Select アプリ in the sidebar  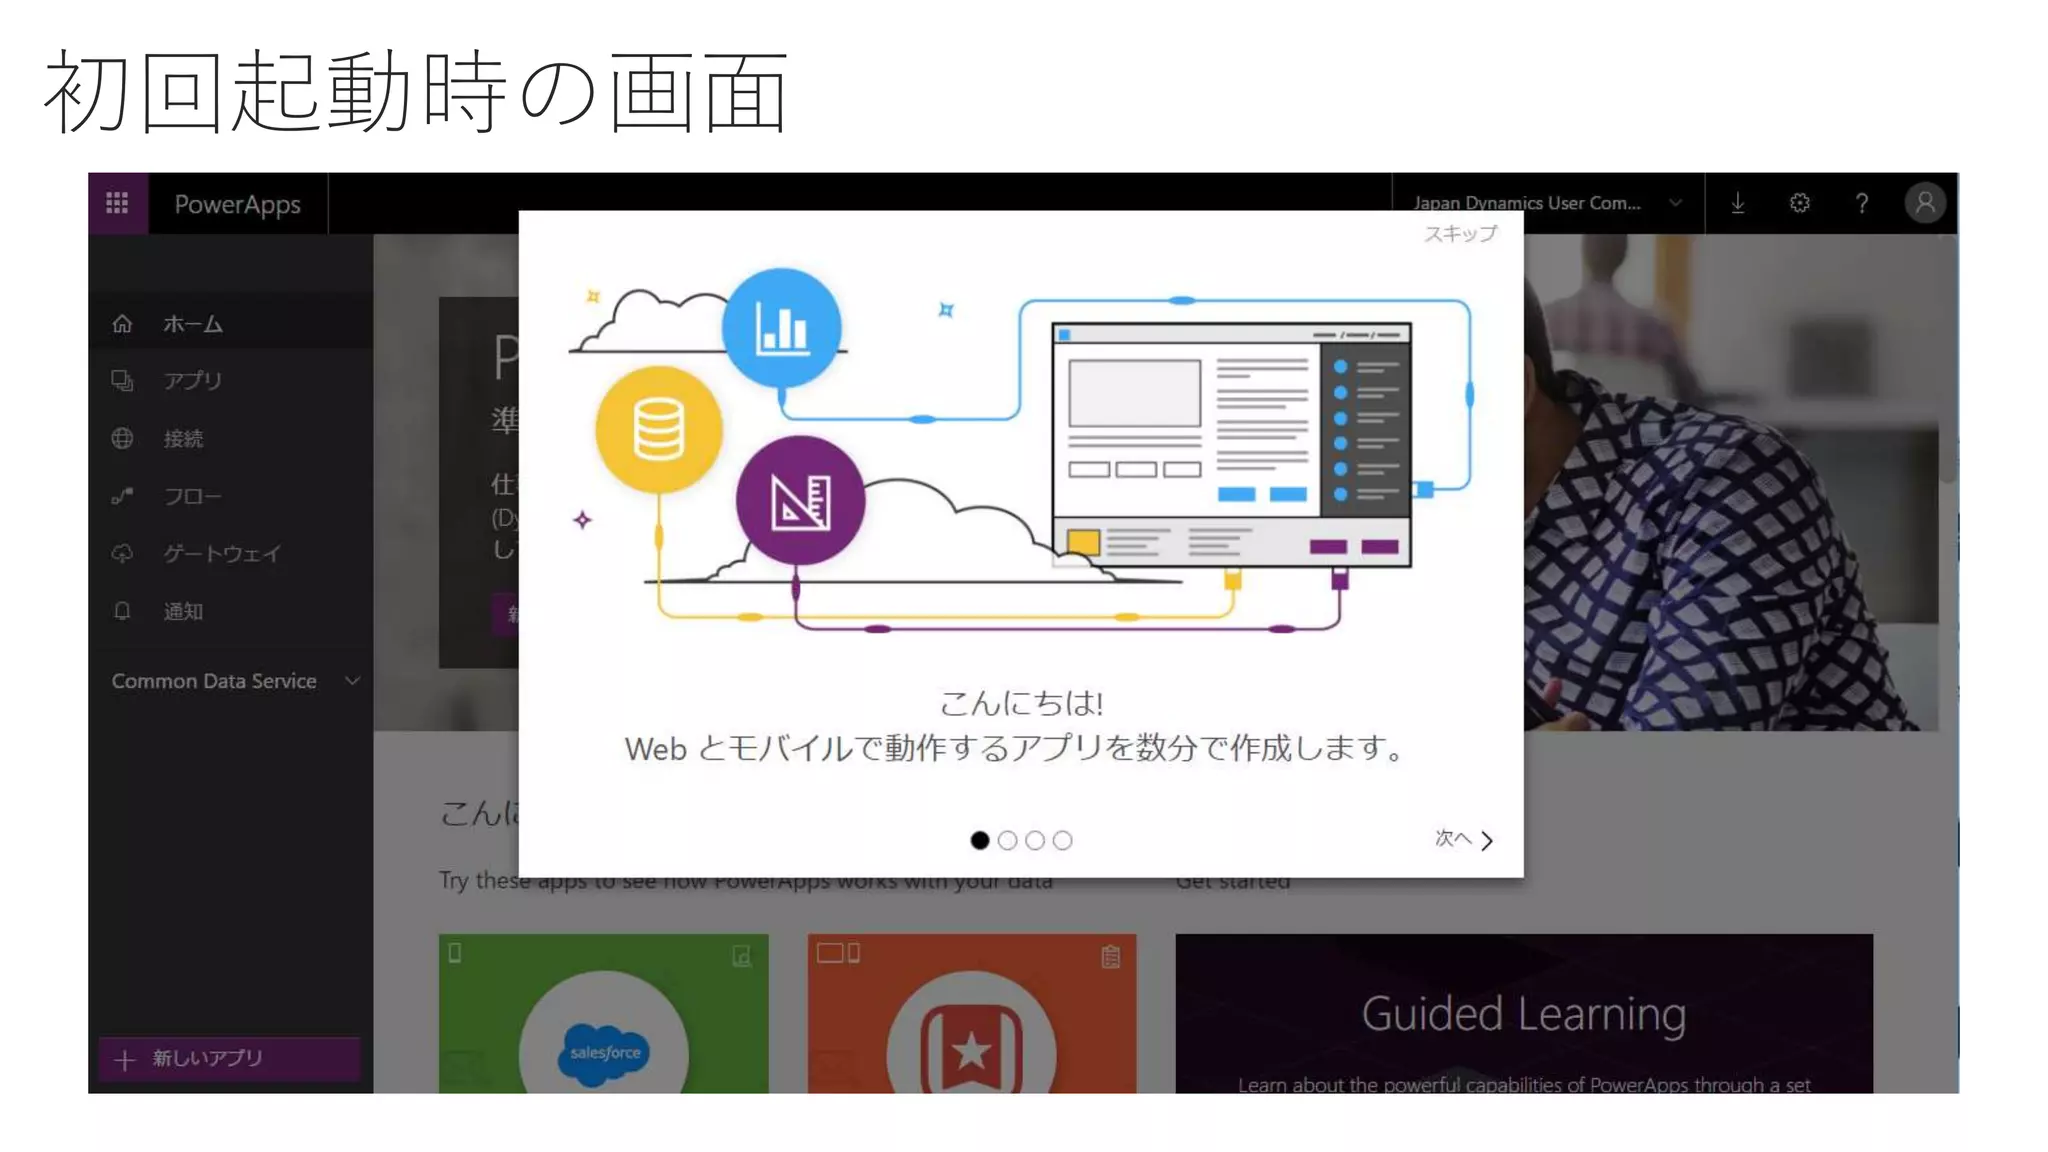(x=231, y=380)
